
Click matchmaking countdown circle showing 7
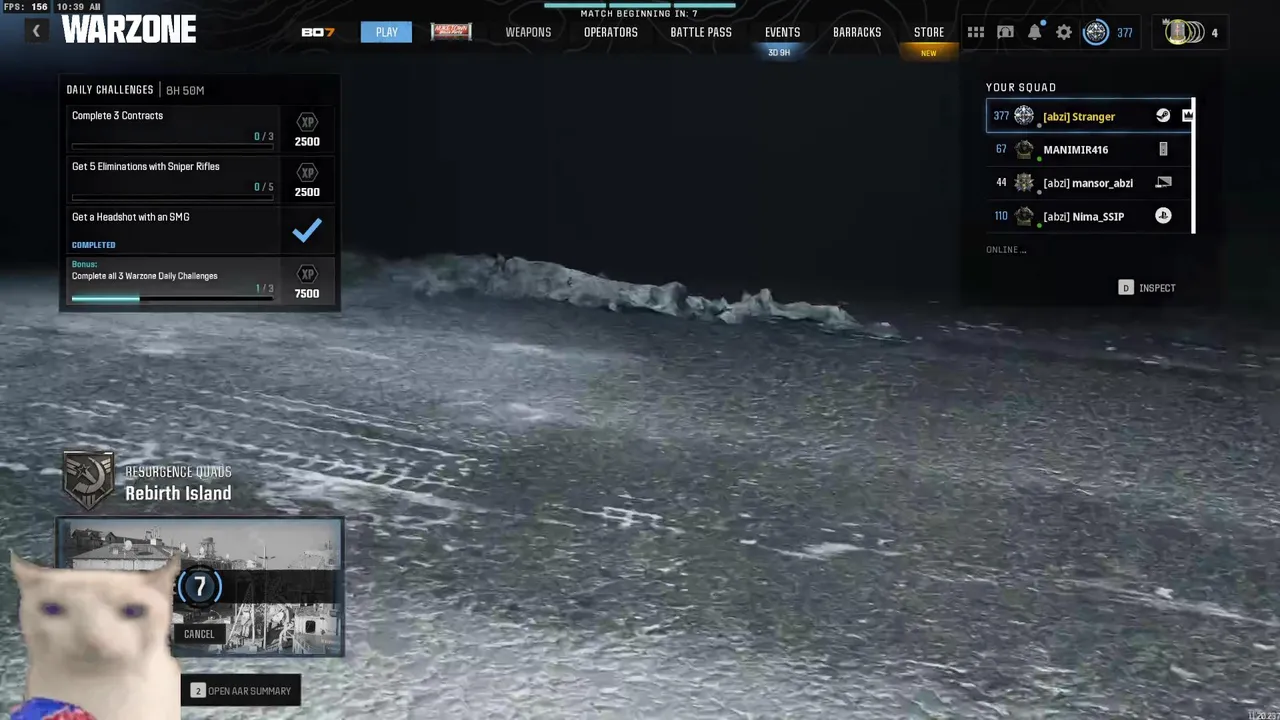199,587
